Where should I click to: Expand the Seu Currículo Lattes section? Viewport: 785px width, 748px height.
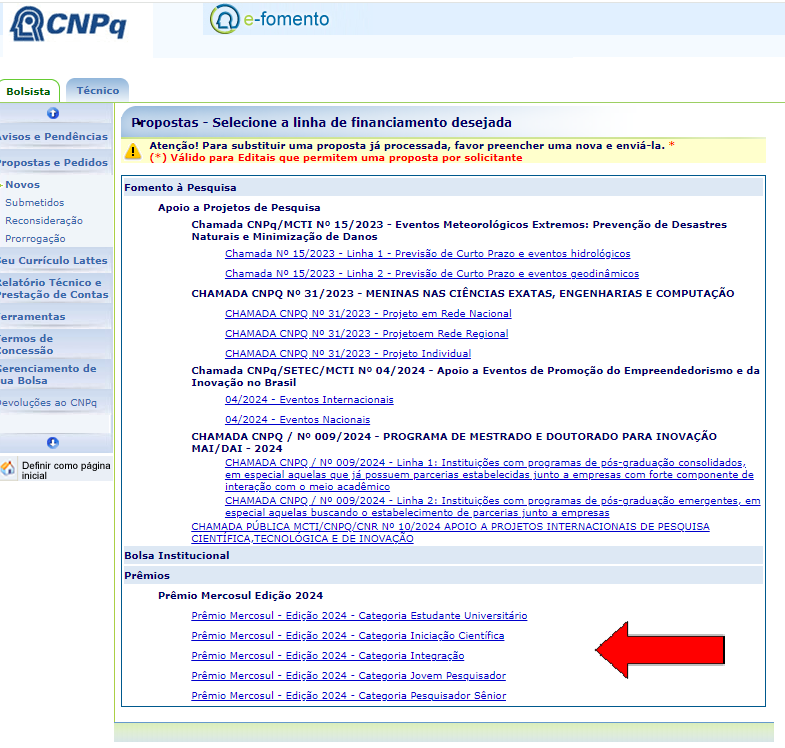coord(54,260)
